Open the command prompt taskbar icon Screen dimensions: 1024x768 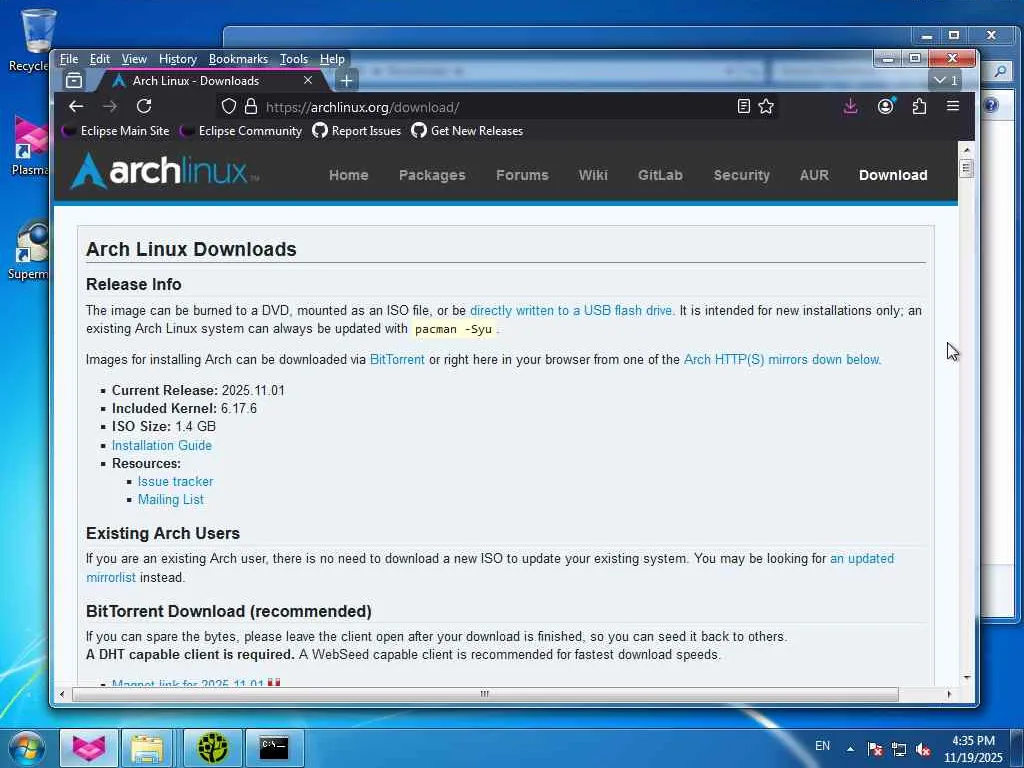(274, 748)
